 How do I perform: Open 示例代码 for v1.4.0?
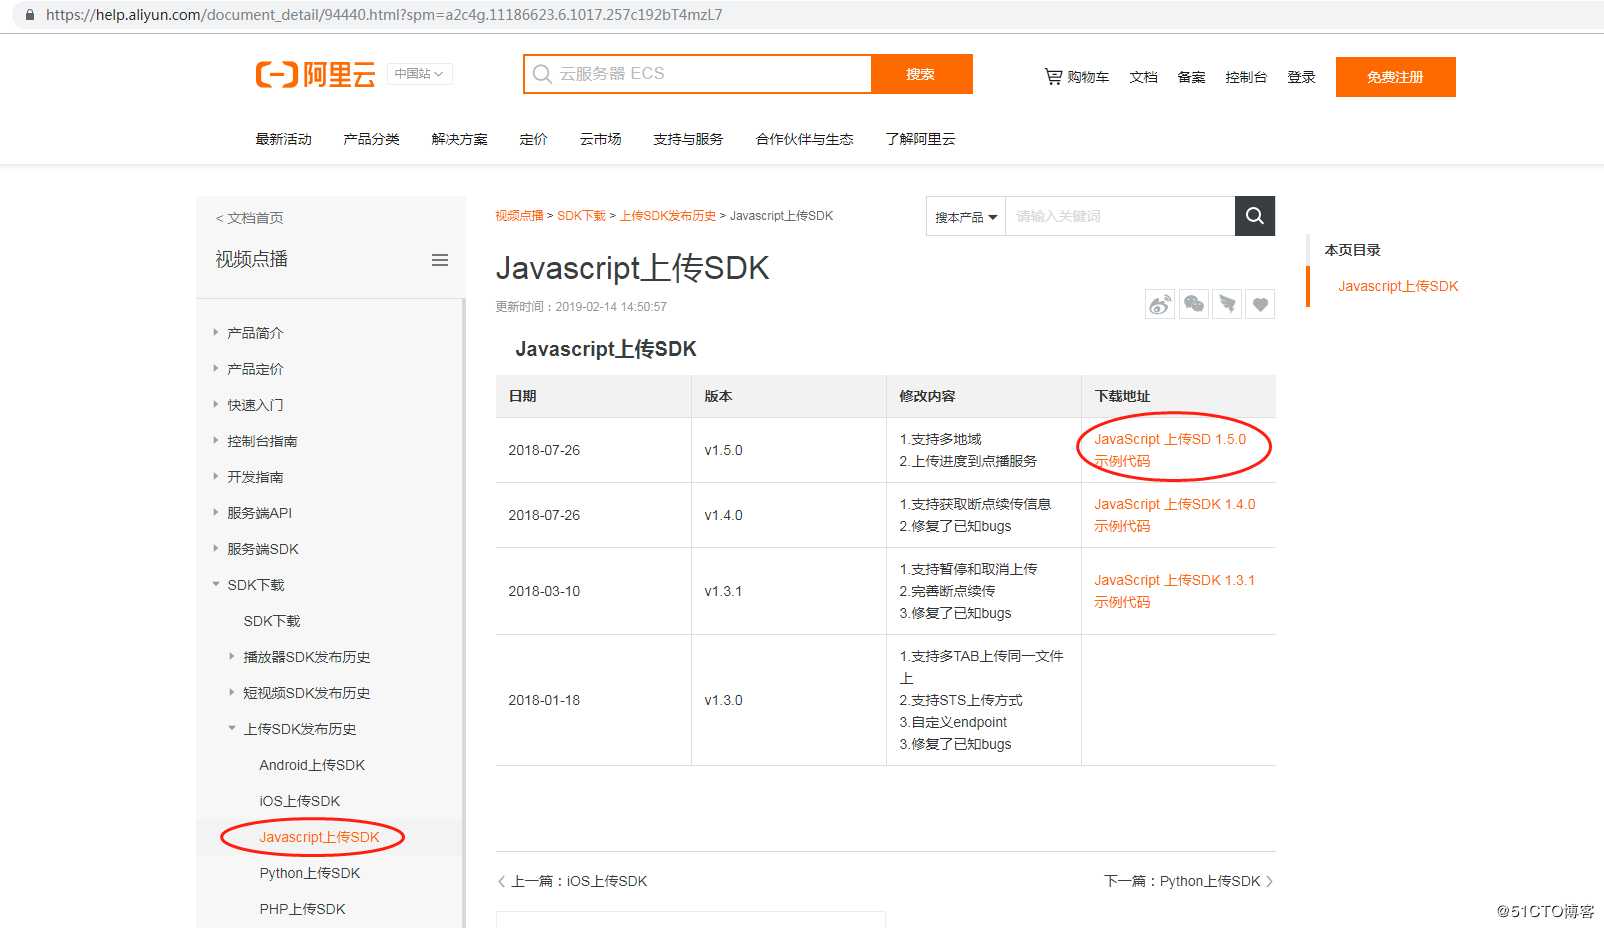click(x=1122, y=526)
